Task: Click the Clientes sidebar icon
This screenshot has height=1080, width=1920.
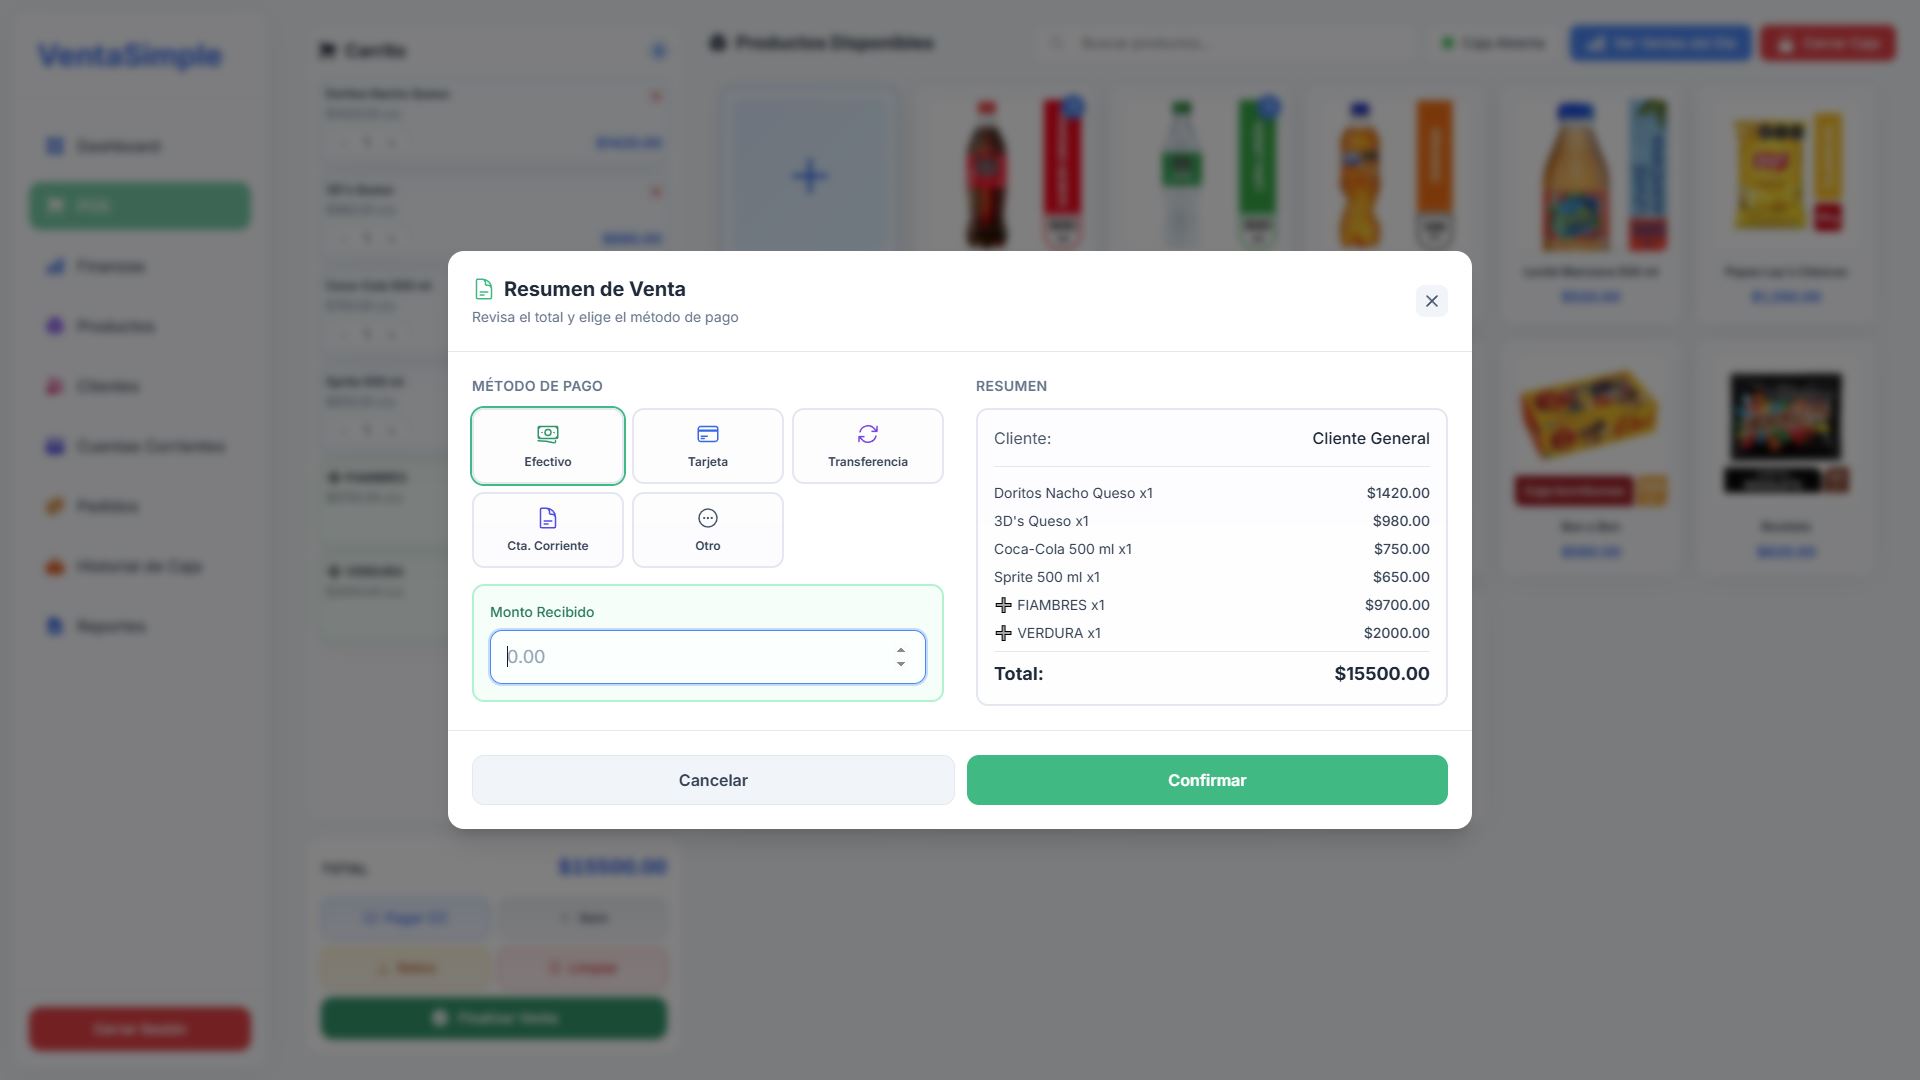Action: 55,386
